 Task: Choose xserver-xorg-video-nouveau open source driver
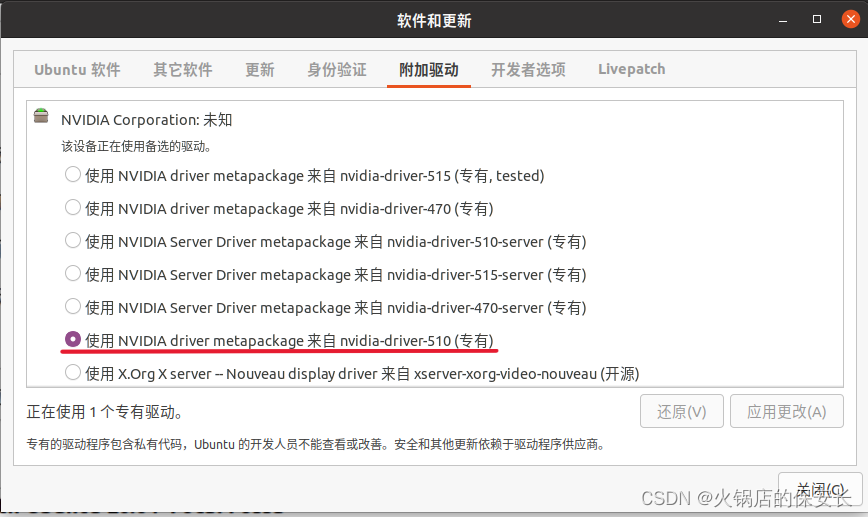(x=73, y=372)
